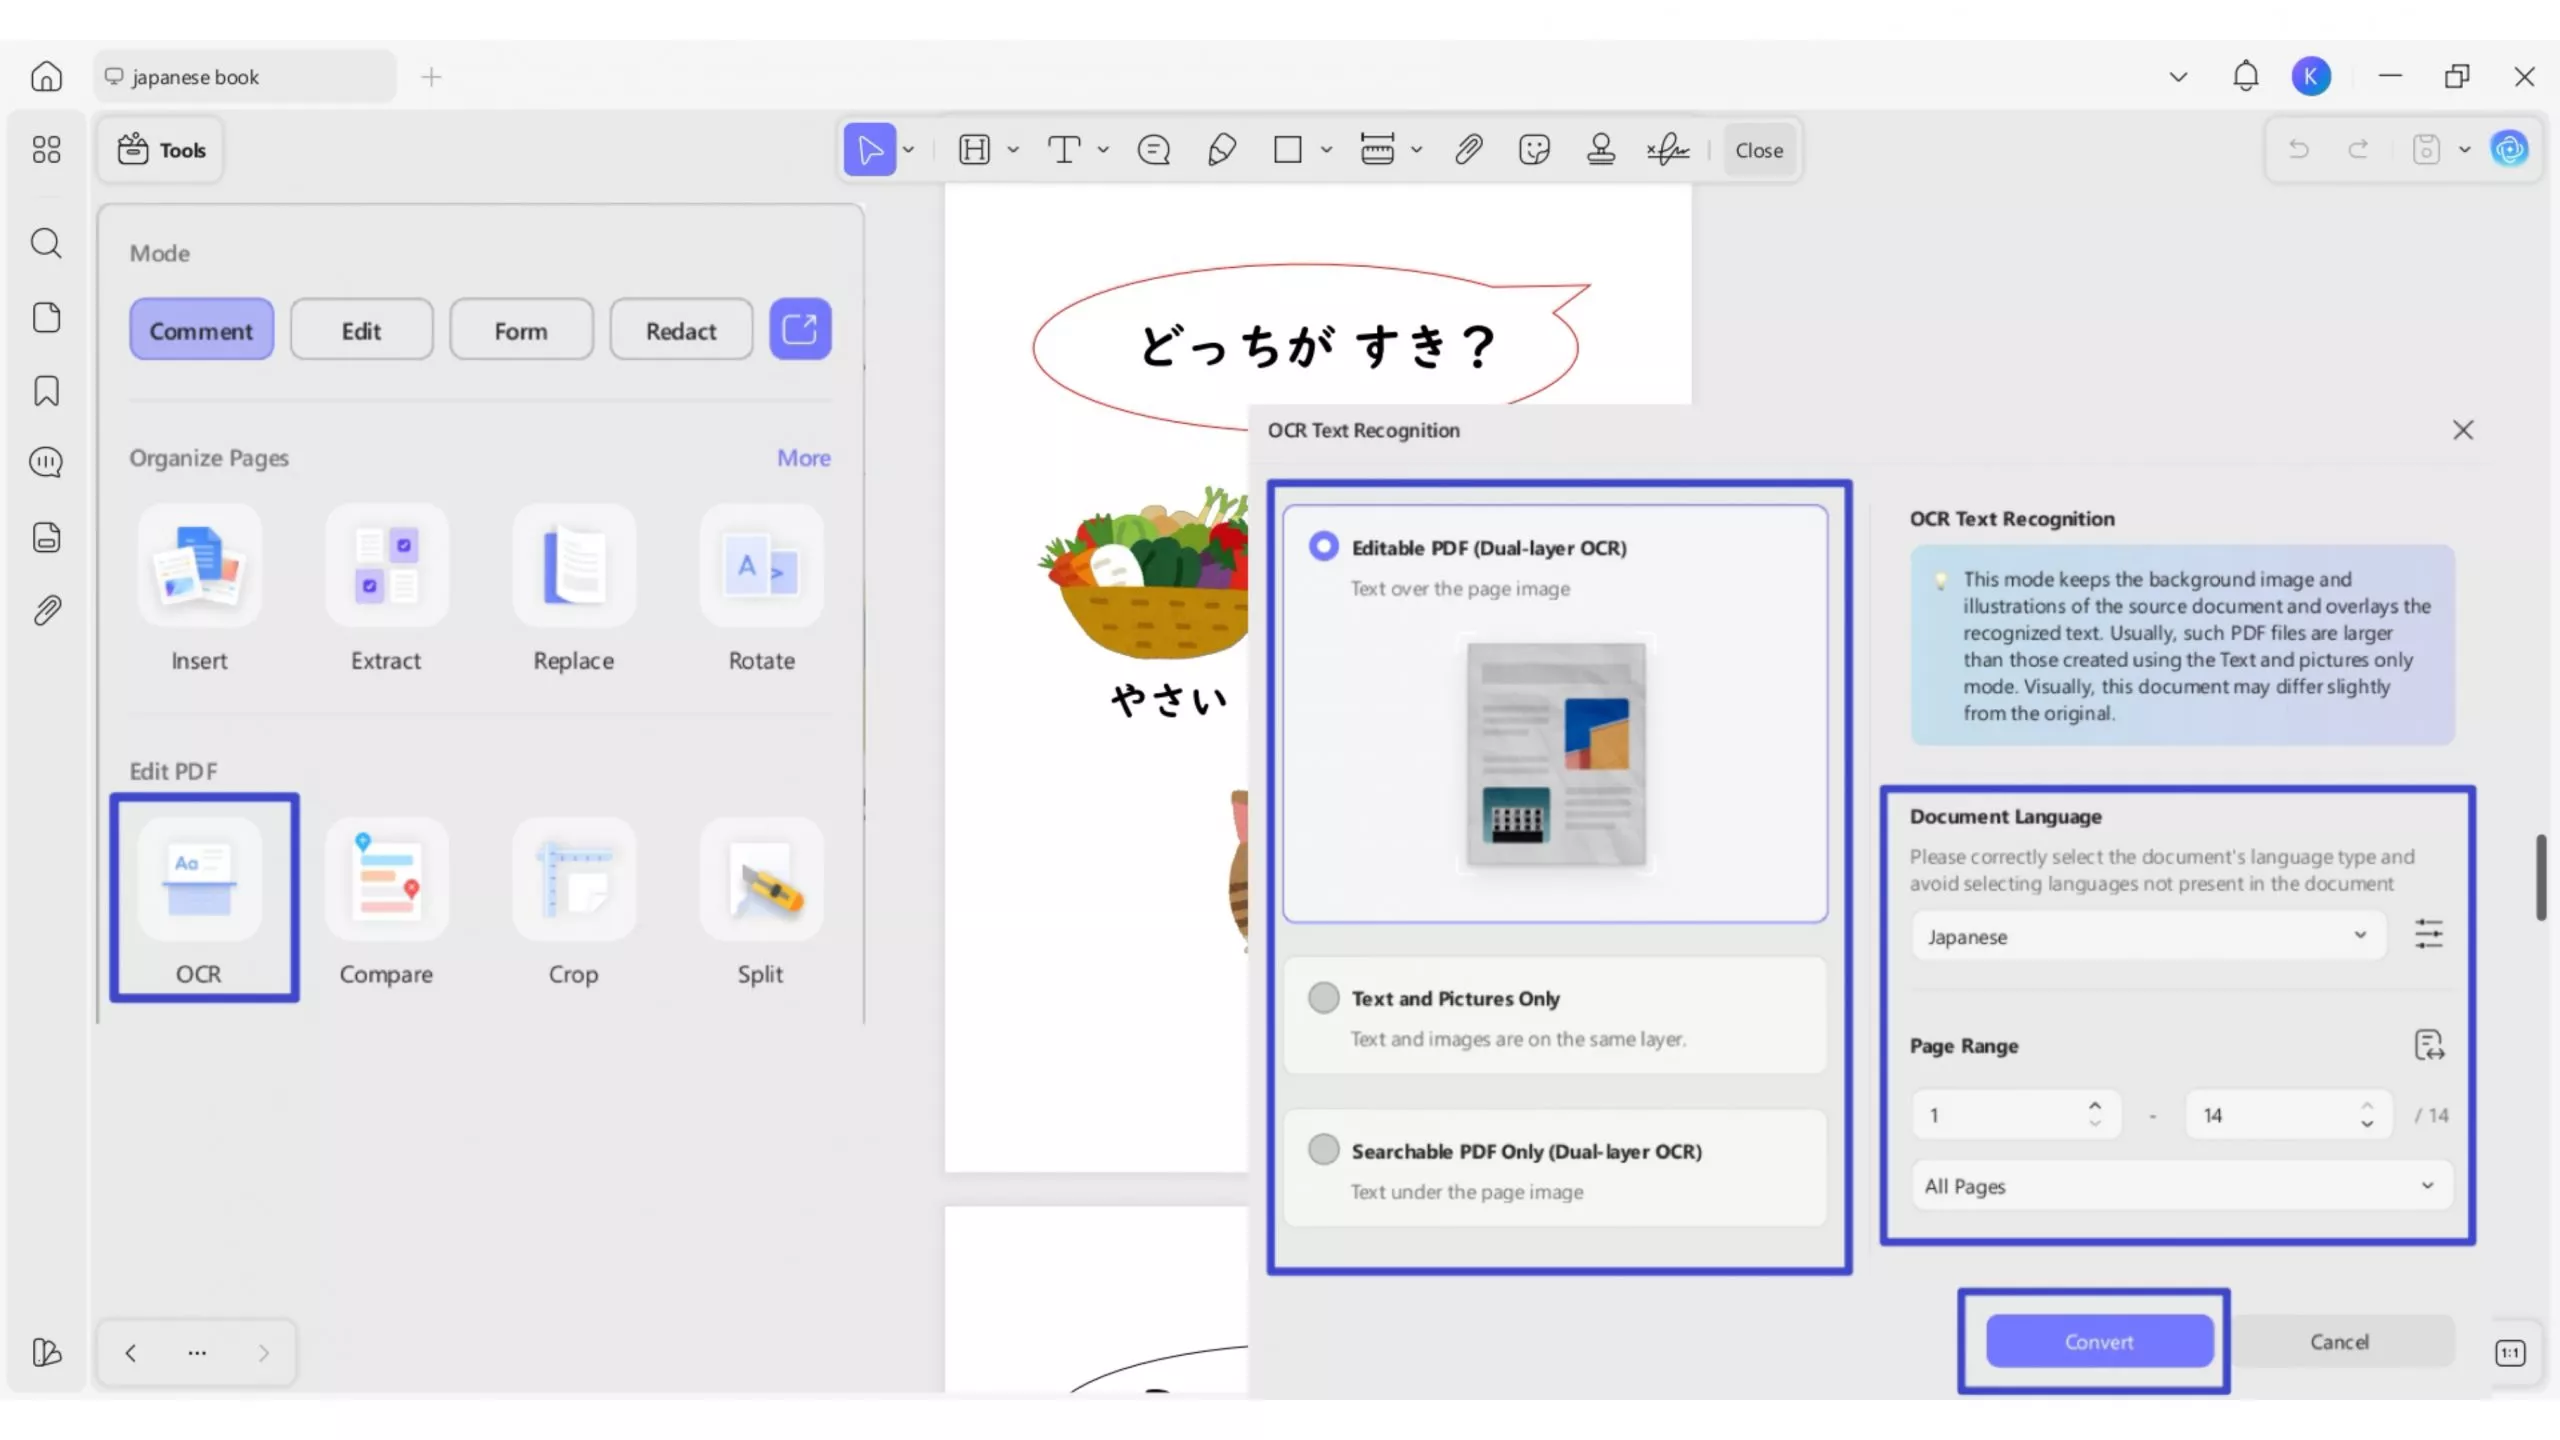Select the Stamp tool in toolbar
This screenshot has width=2560, height=1440.
click(1600, 150)
